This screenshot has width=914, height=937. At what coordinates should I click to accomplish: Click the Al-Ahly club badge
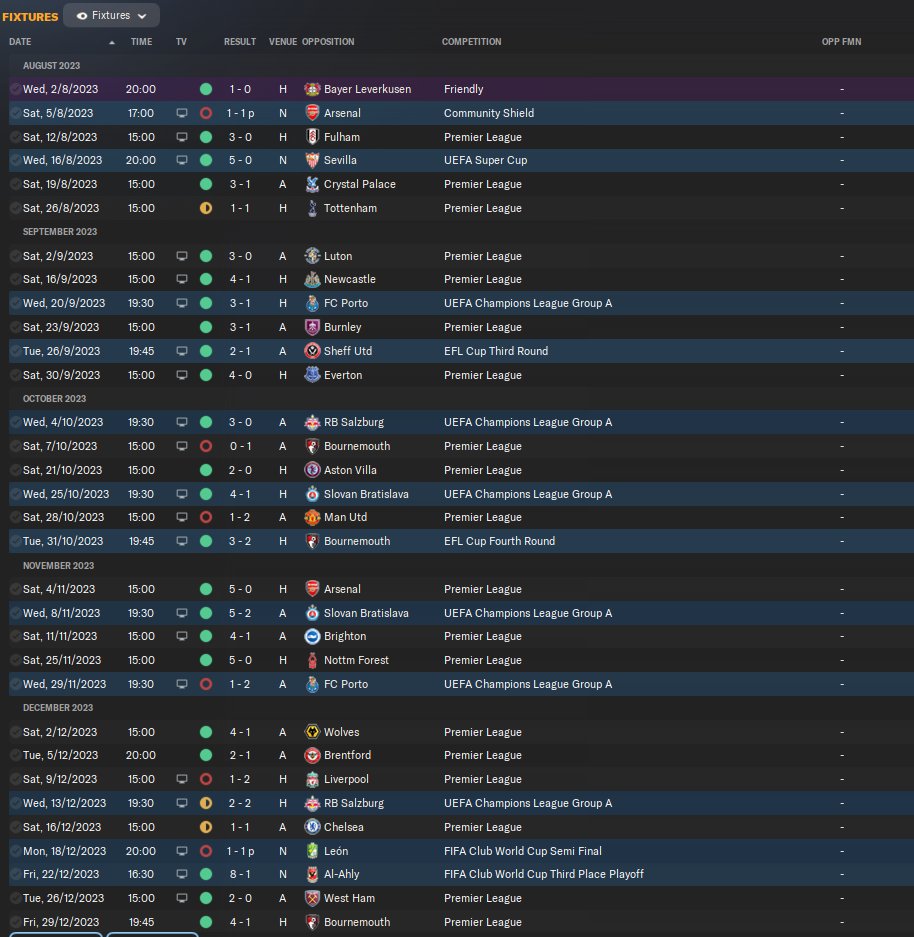click(312, 874)
